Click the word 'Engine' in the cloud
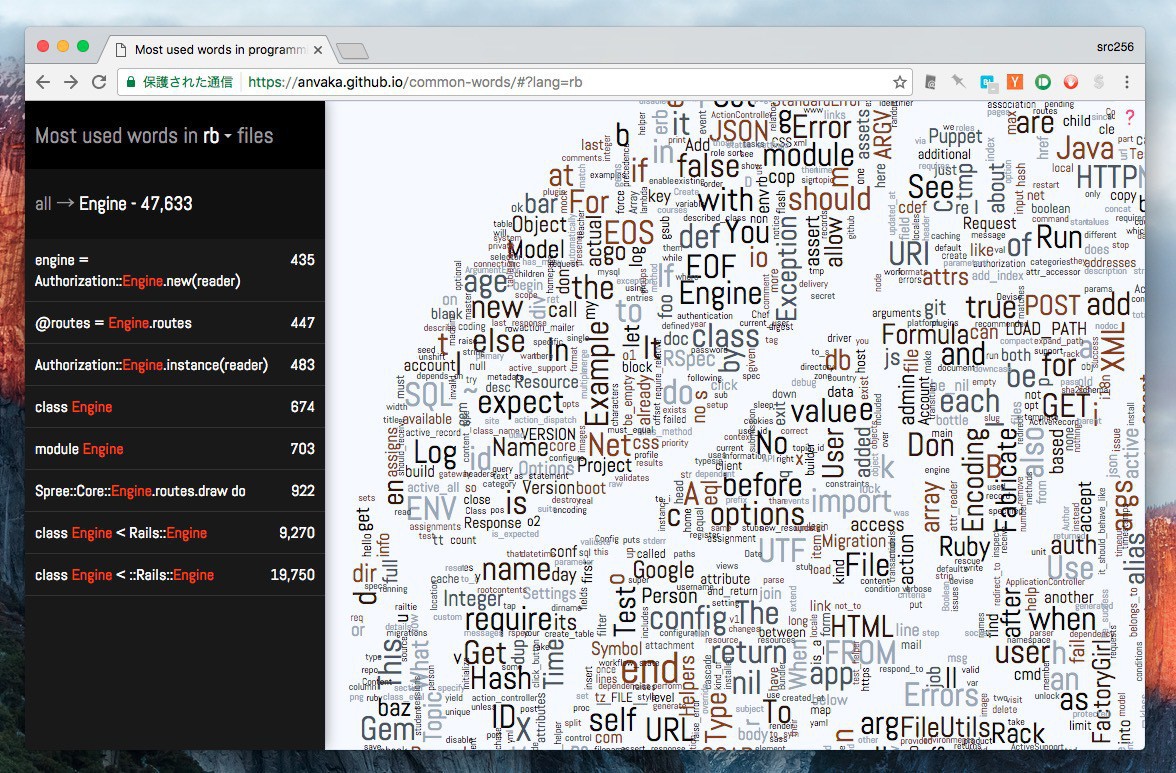This screenshot has width=1176, height=773. [720, 295]
